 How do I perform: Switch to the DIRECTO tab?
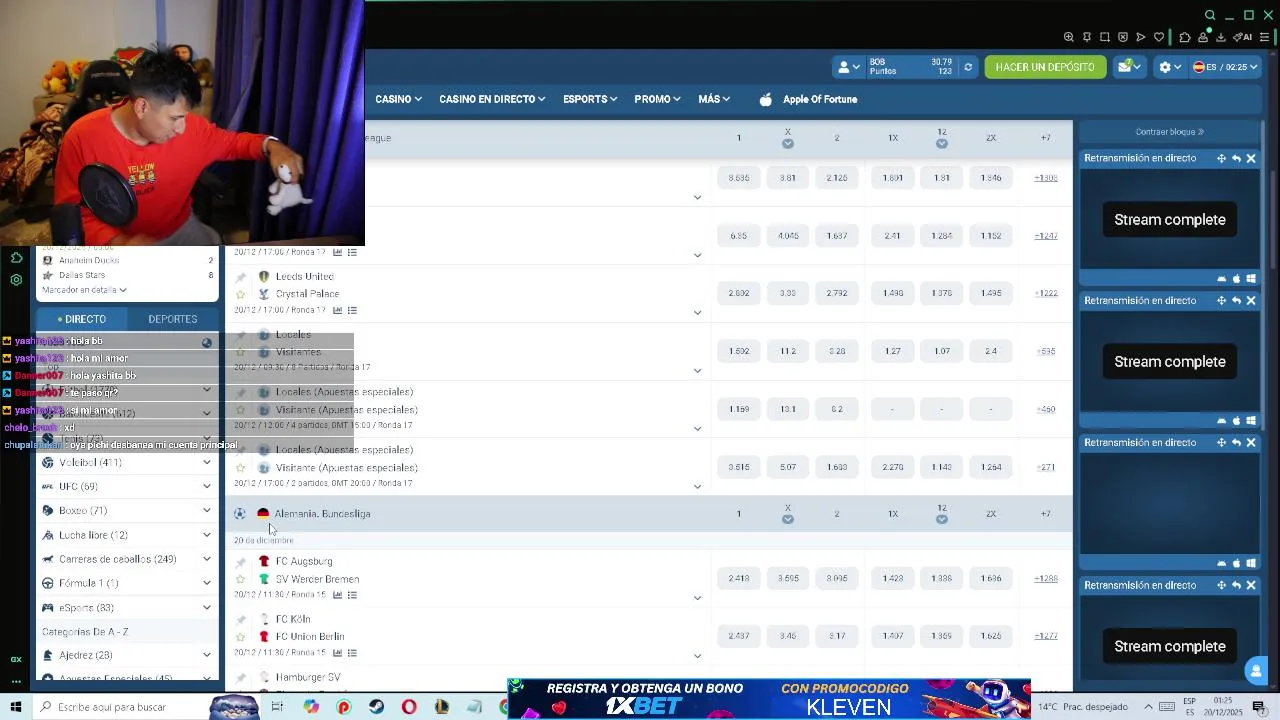point(82,319)
